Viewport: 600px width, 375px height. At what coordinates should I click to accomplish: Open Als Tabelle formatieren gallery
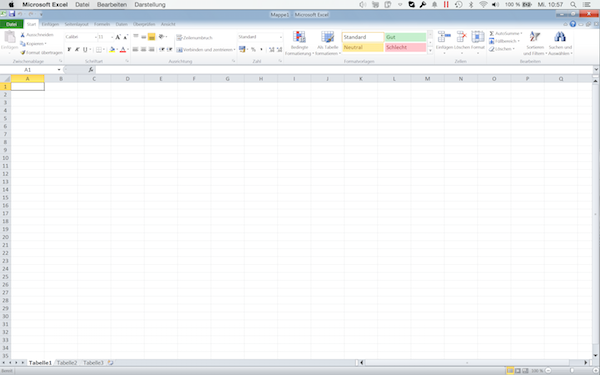coord(328,43)
